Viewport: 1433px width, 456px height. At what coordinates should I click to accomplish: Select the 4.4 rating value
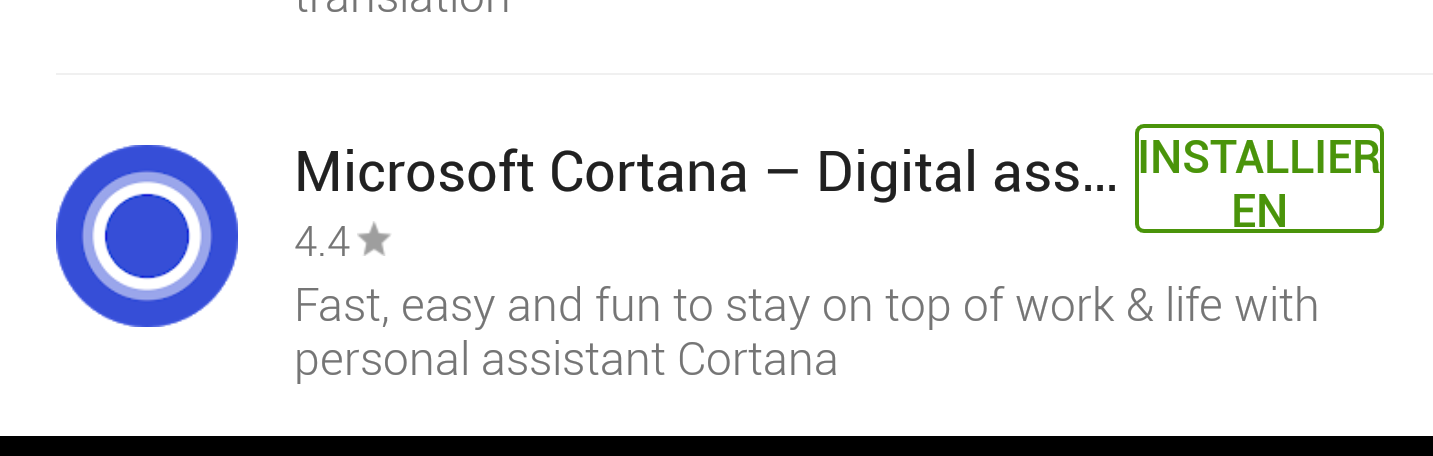click(322, 242)
